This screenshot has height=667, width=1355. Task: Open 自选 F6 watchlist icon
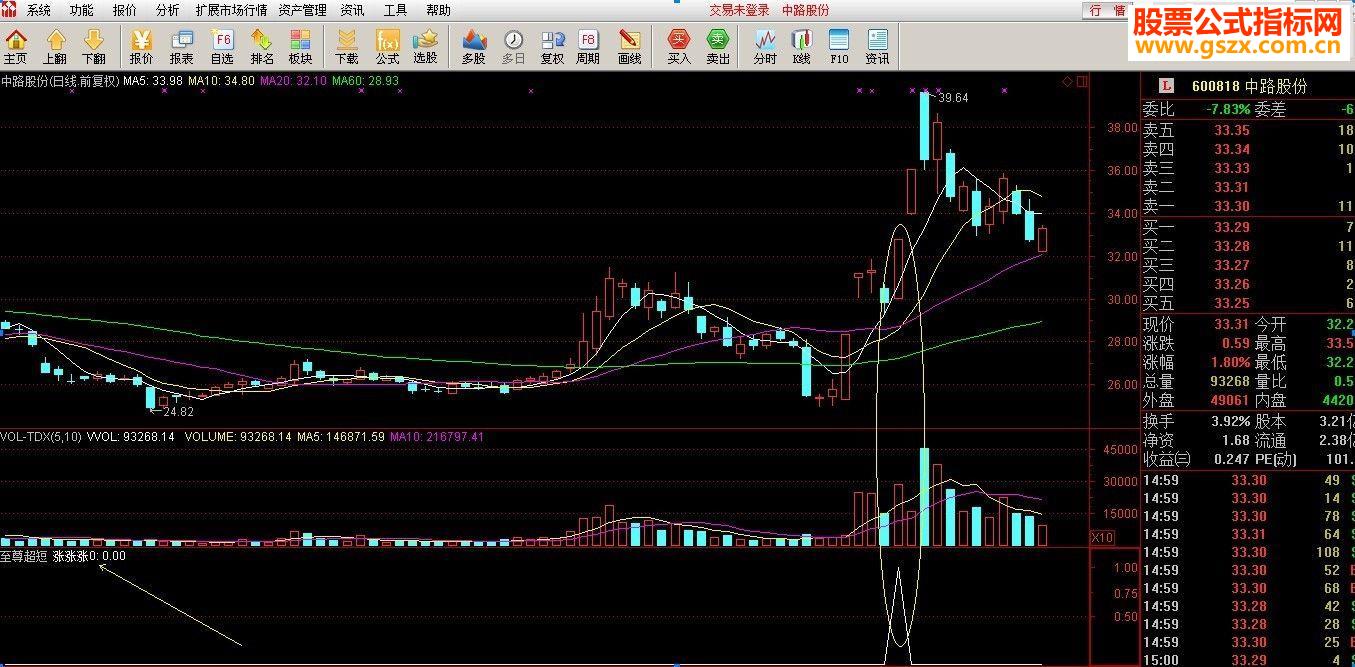pos(222,46)
